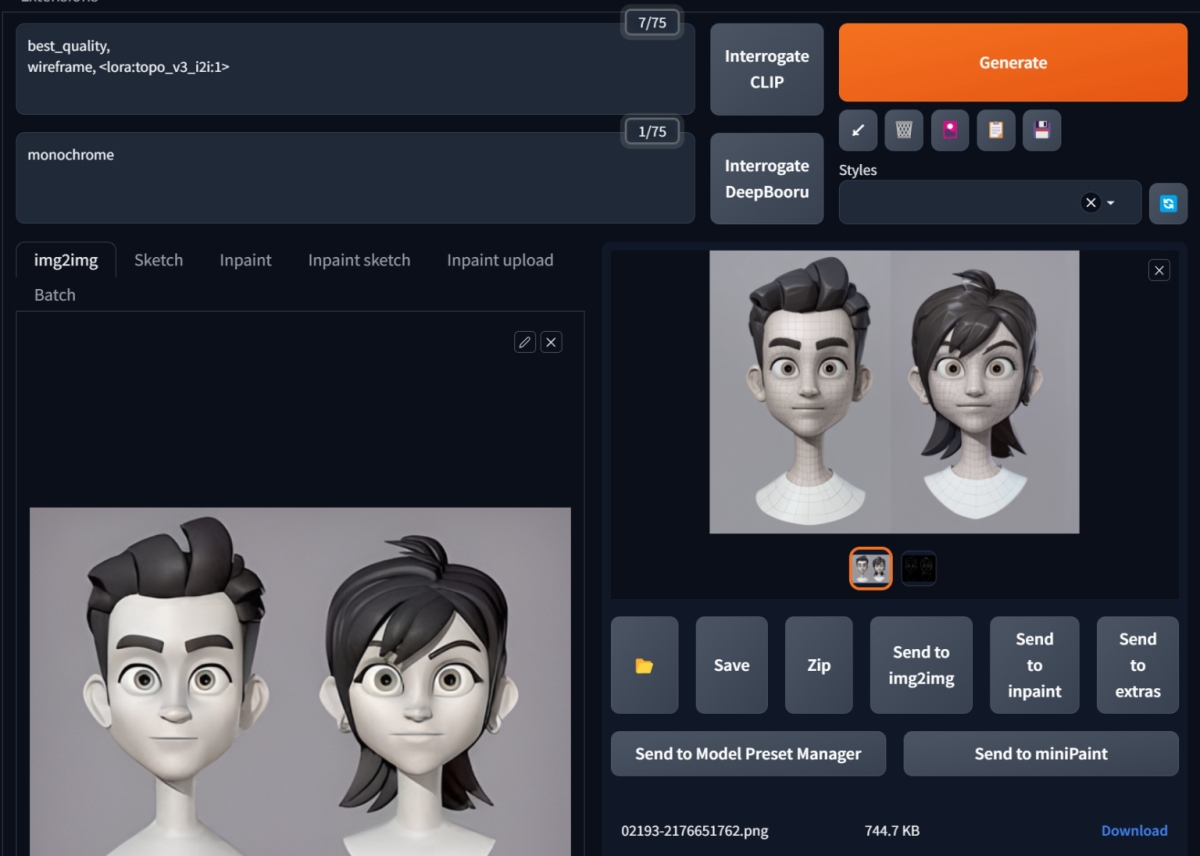The height and width of the screenshot is (856, 1200).
Task: Open the Sketch tab
Action: click(158, 260)
